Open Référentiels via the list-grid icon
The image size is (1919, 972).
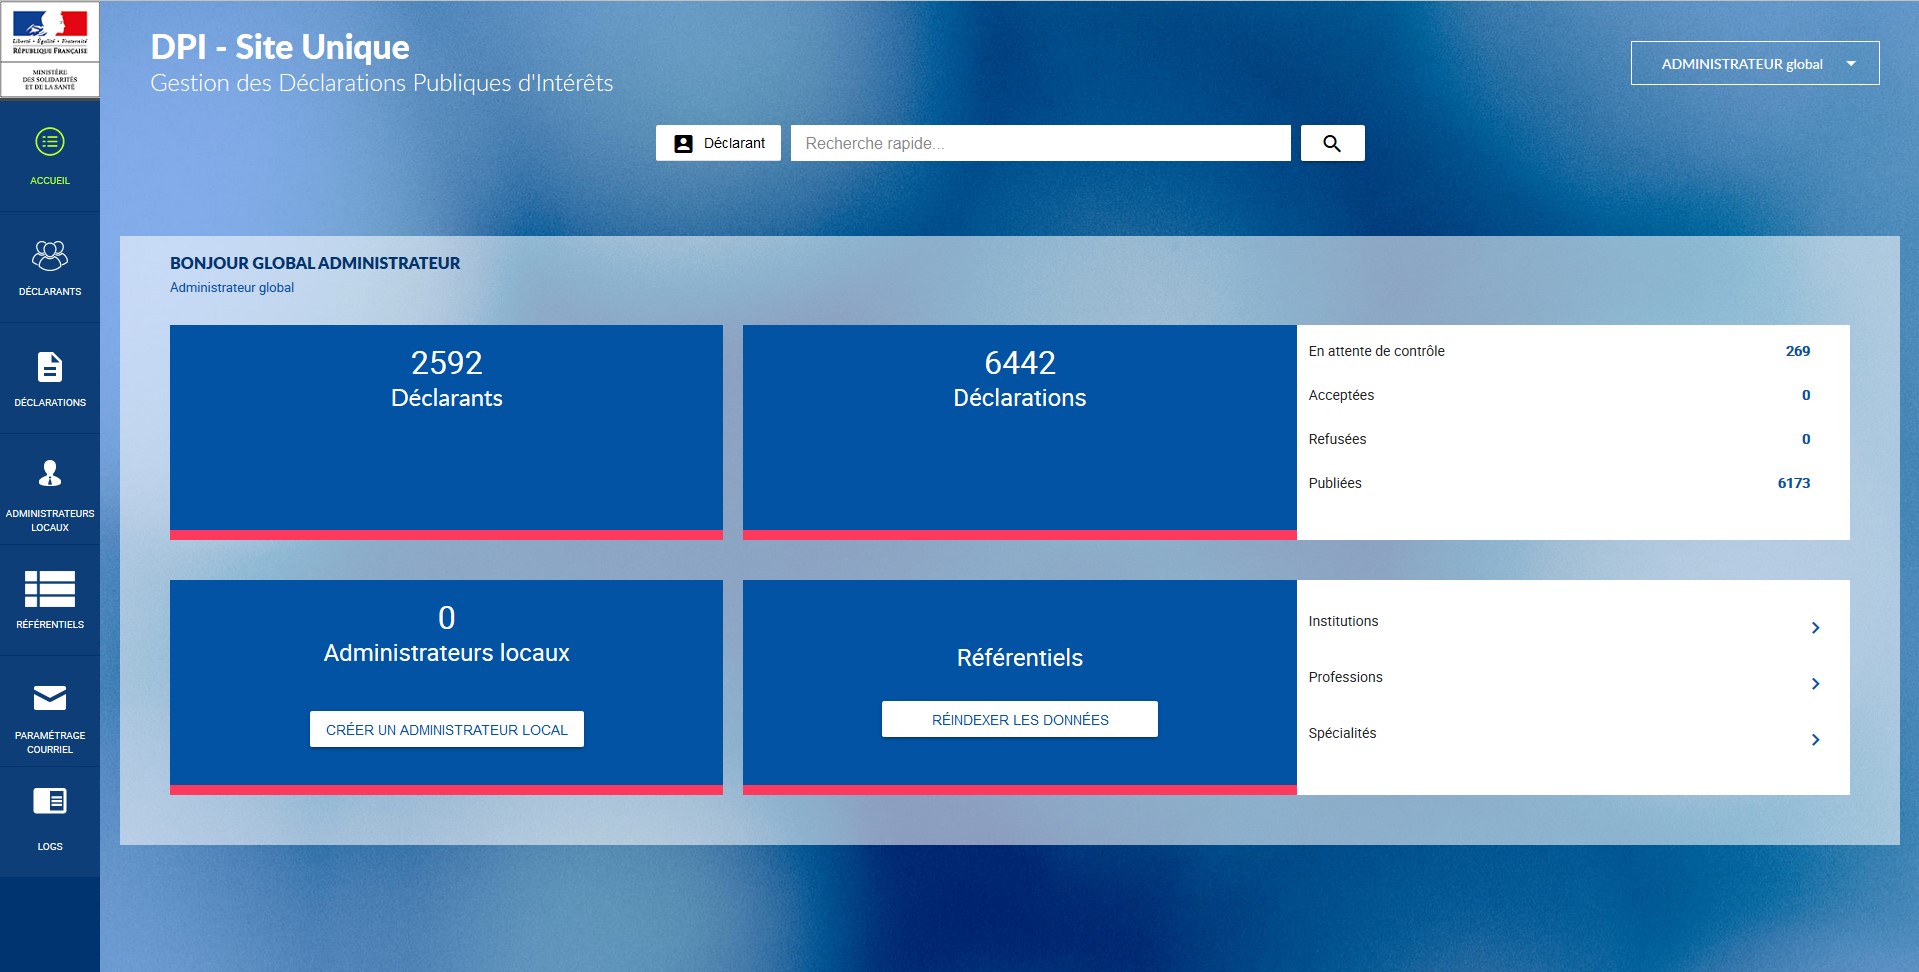[50, 589]
